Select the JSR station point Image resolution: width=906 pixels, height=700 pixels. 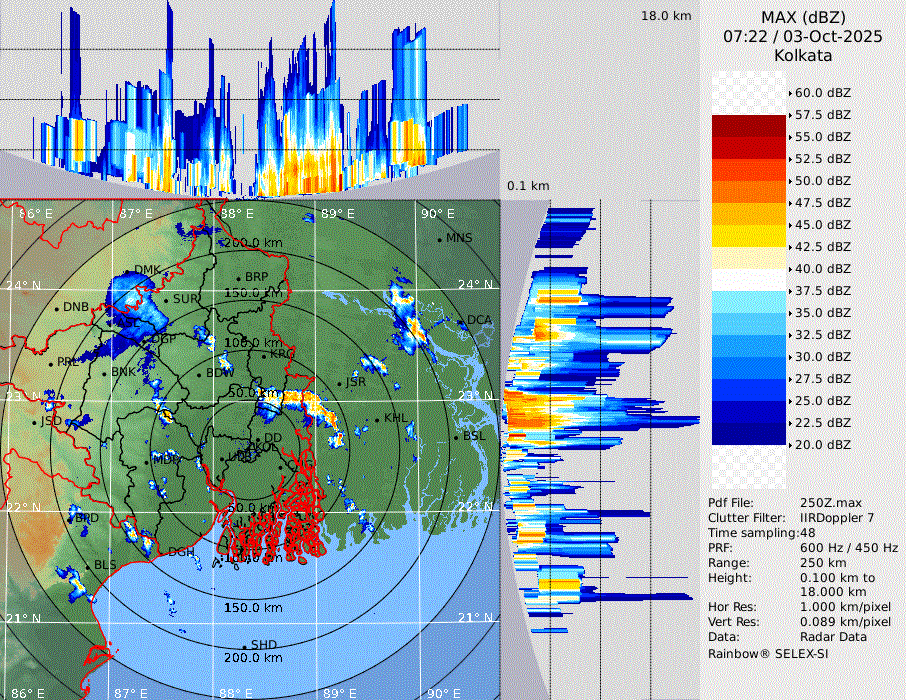(x=339, y=383)
